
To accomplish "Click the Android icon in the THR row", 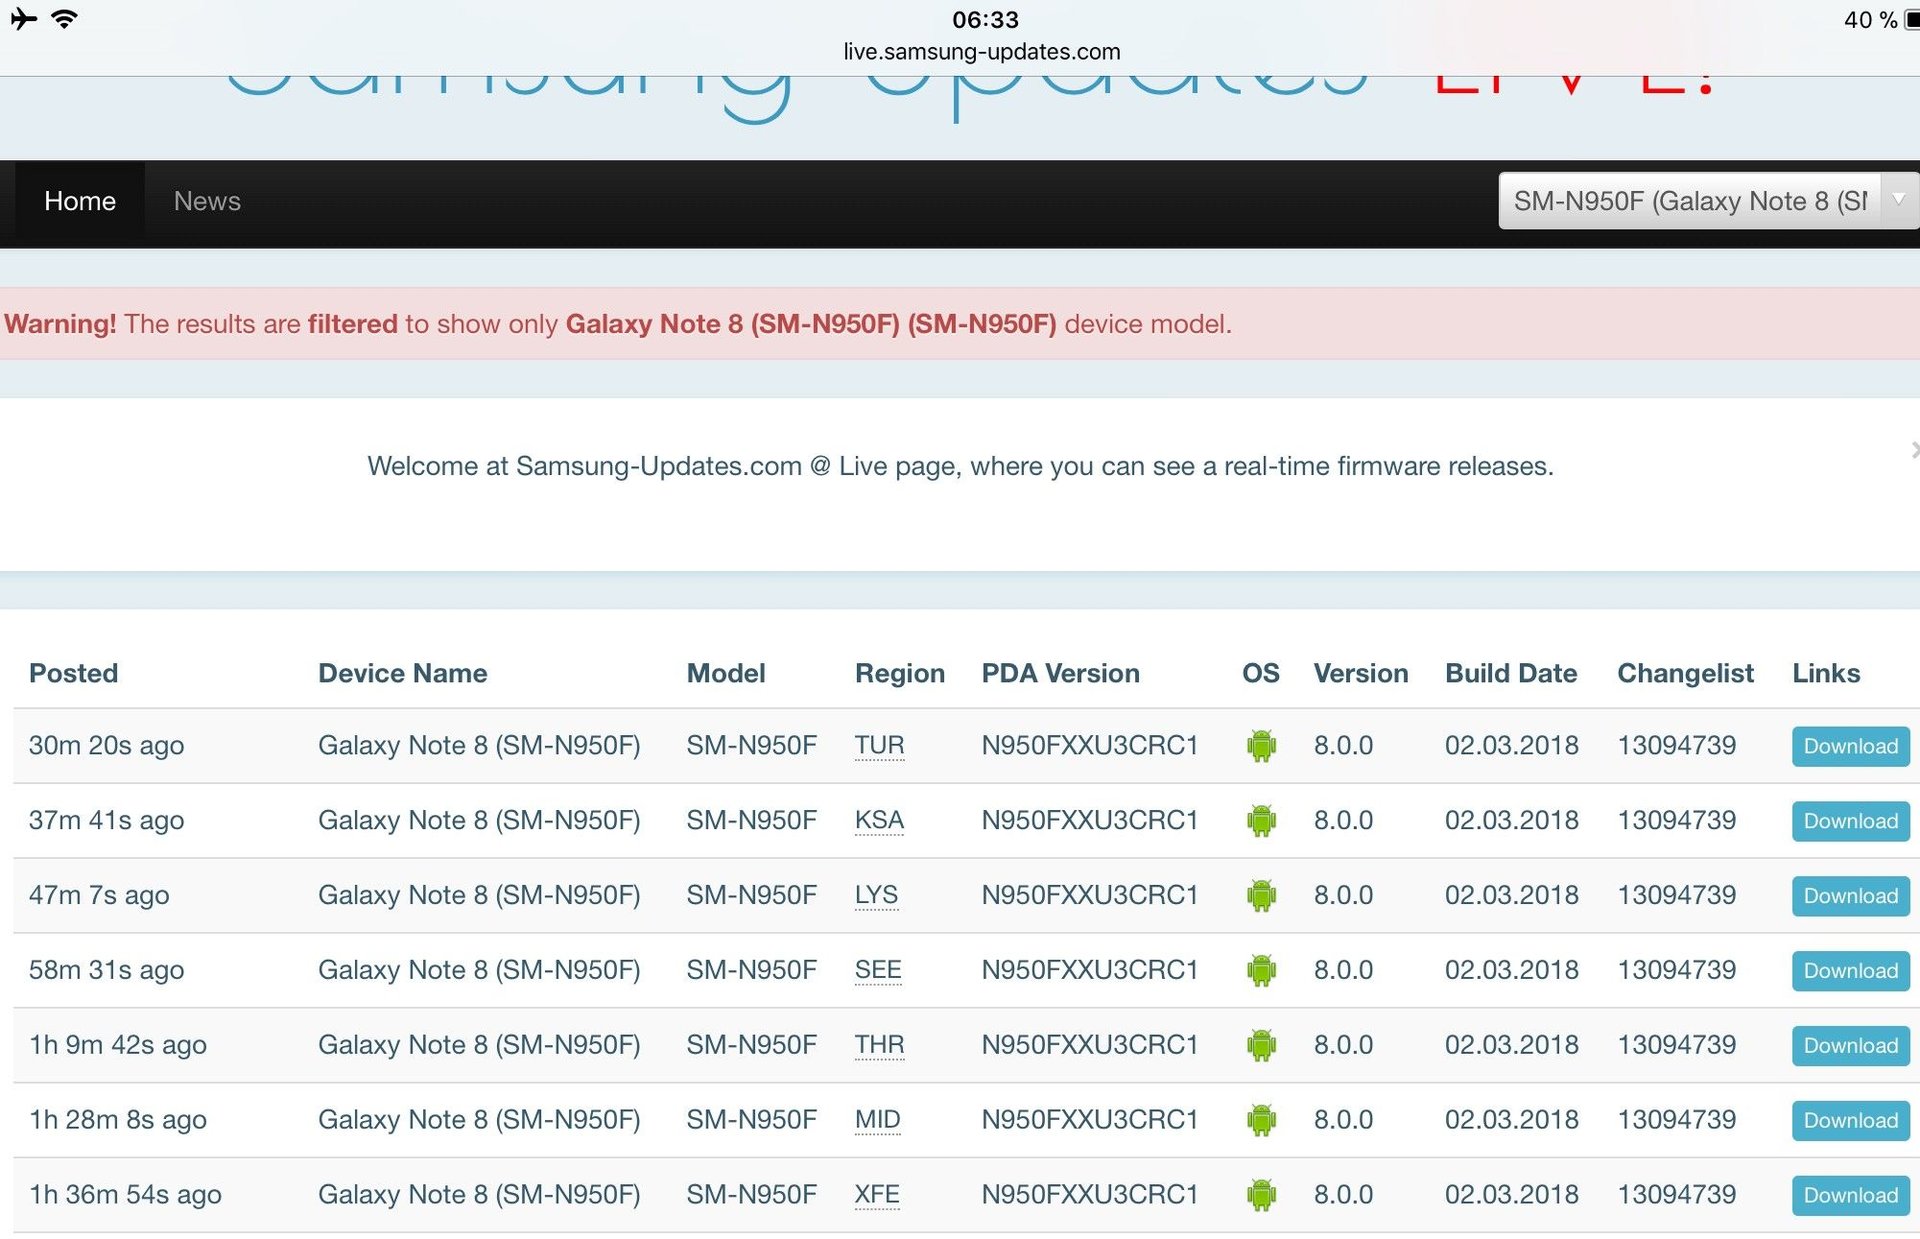I will tap(1261, 1046).
